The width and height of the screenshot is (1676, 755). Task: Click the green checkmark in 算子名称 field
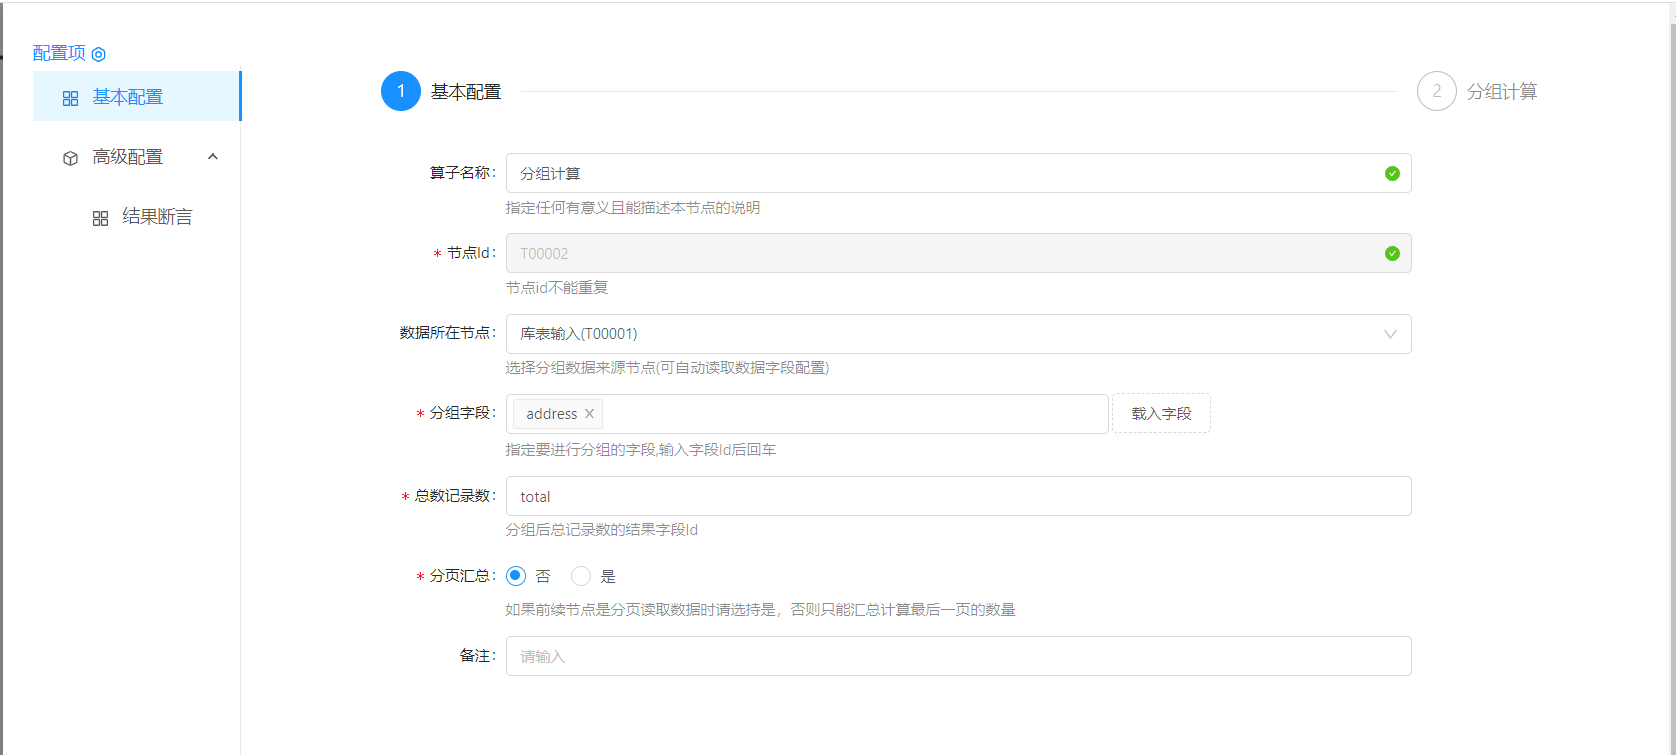[1392, 174]
